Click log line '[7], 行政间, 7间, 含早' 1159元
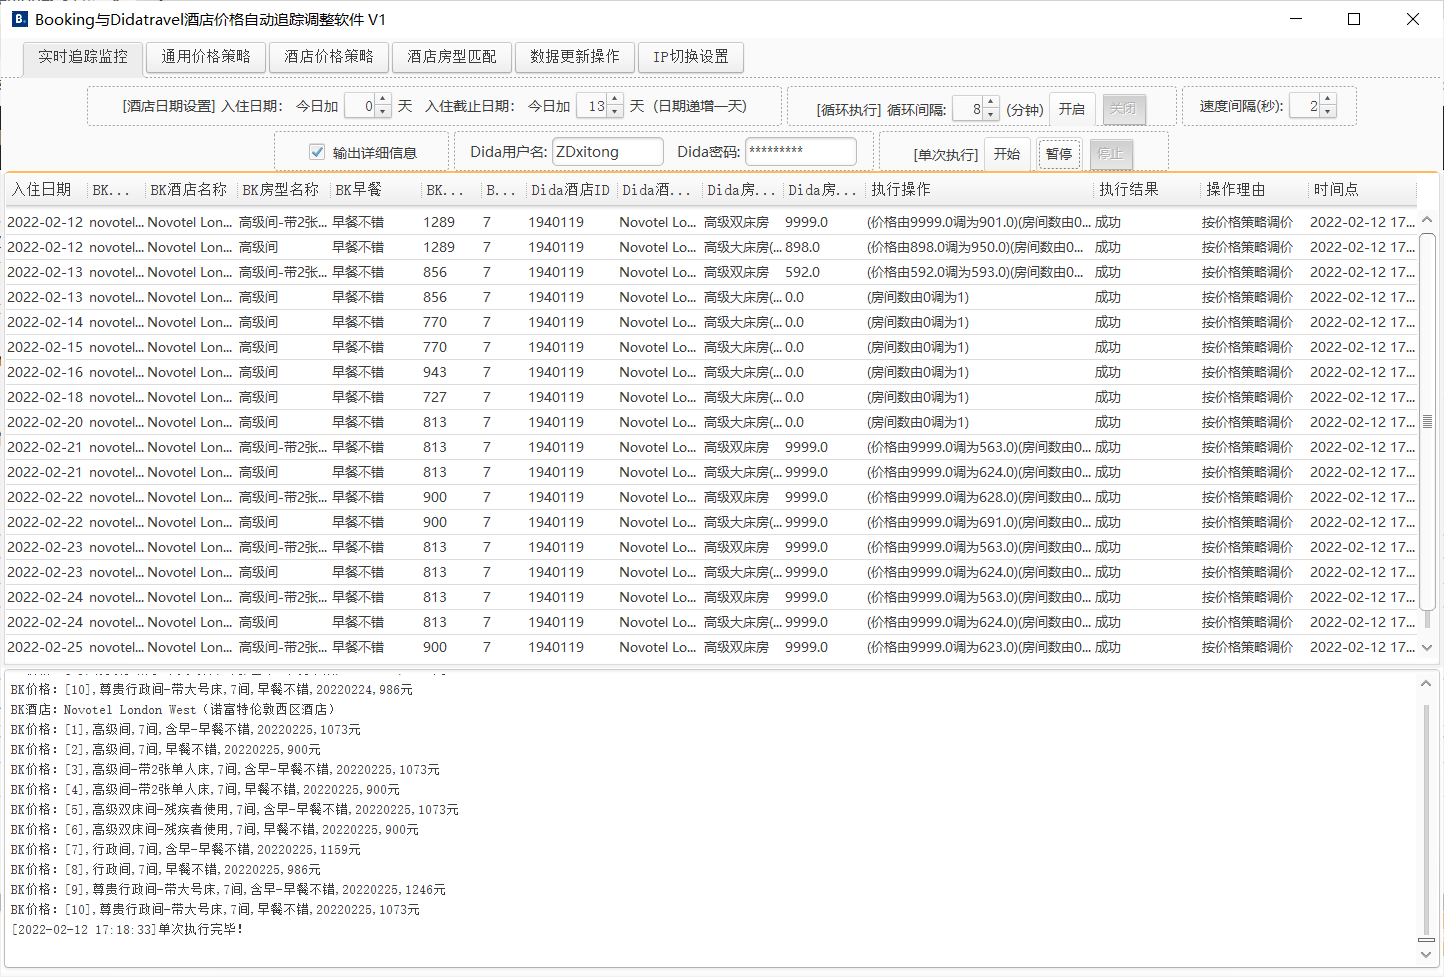Image resolution: width=1444 pixels, height=977 pixels. coord(186,850)
